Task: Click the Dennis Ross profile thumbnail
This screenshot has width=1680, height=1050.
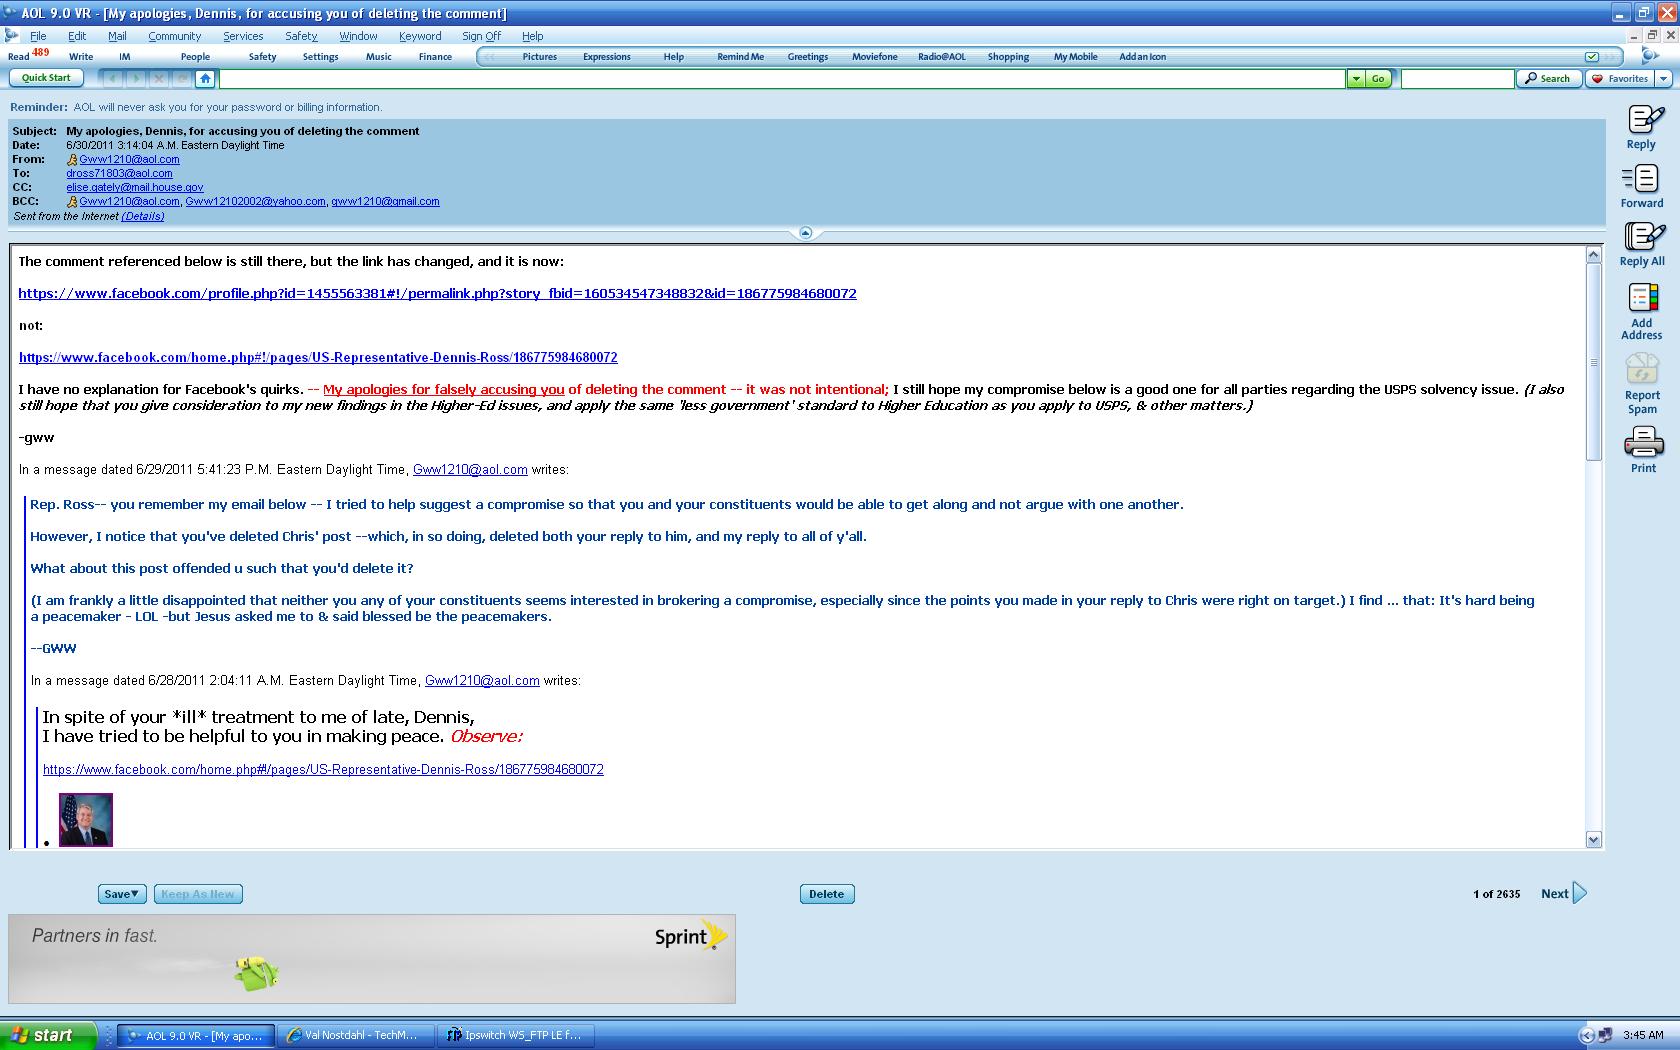Action: [x=86, y=819]
